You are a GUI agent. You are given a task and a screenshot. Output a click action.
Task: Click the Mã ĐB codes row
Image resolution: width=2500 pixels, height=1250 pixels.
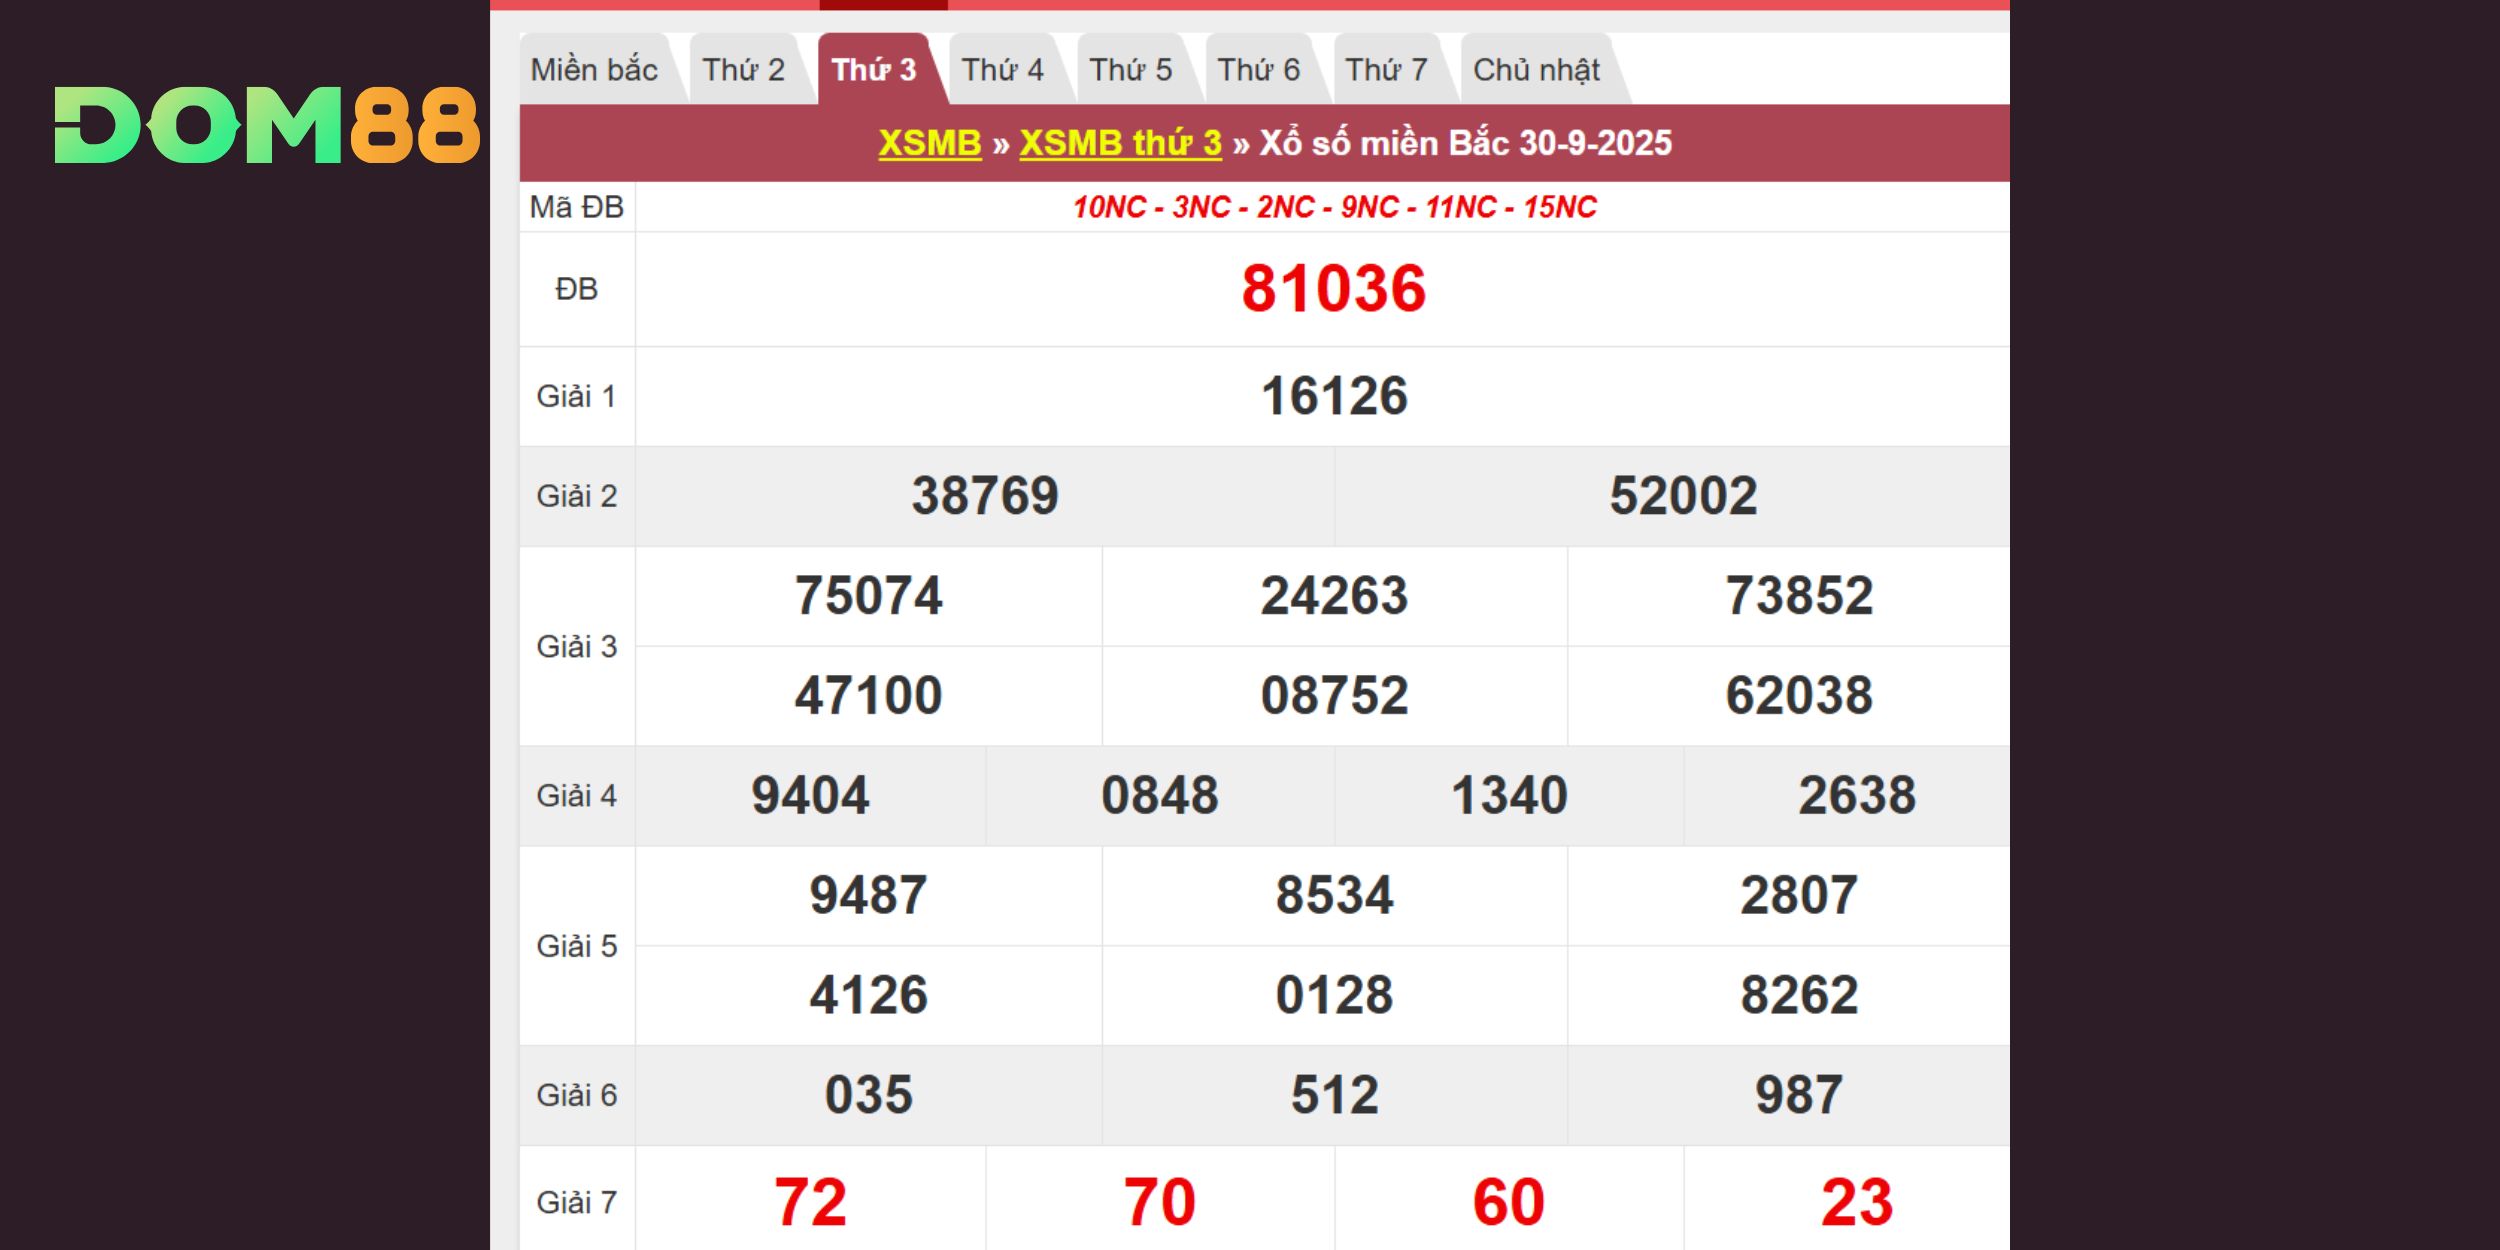point(1333,207)
